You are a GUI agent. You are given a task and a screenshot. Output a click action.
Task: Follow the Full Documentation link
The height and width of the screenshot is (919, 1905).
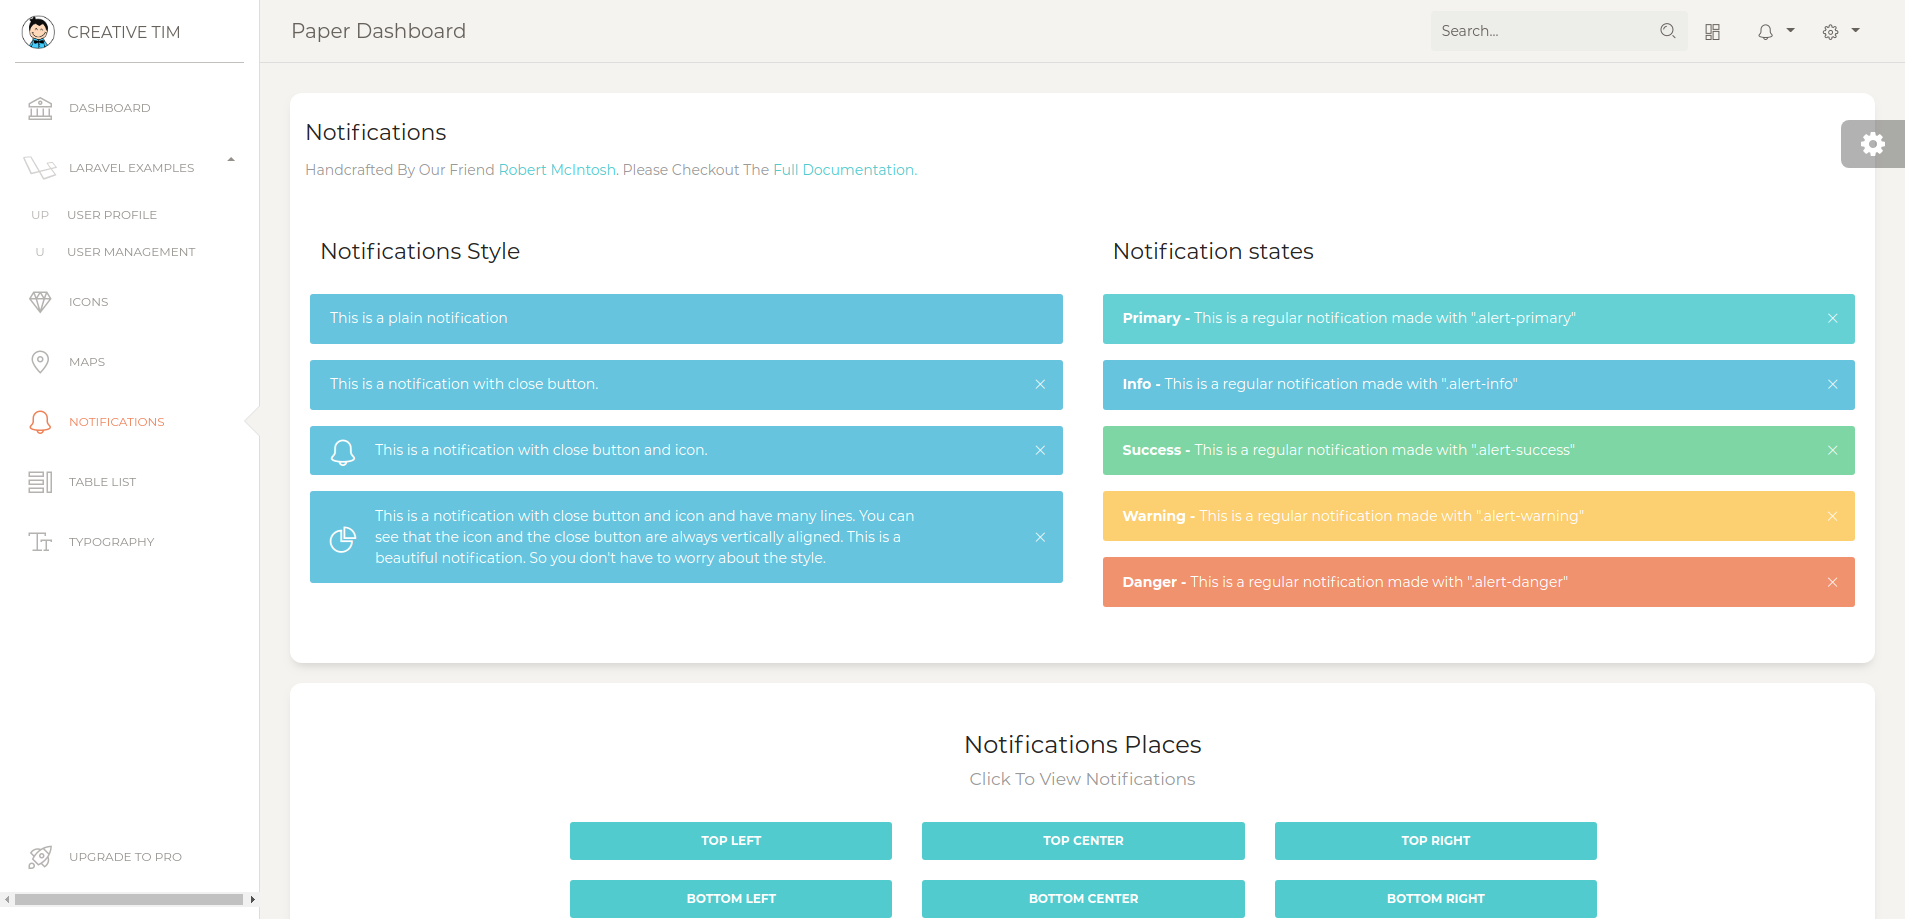[x=844, y=170]
